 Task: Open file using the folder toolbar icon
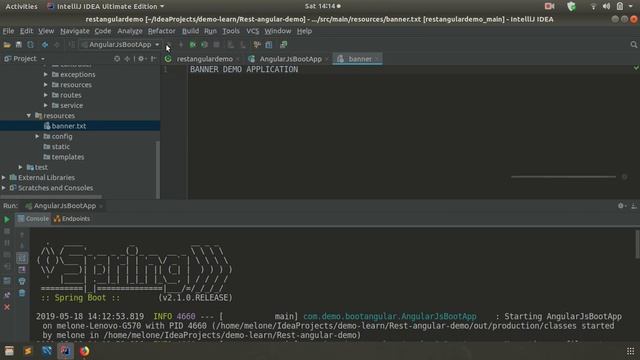(x=7, y=45)
